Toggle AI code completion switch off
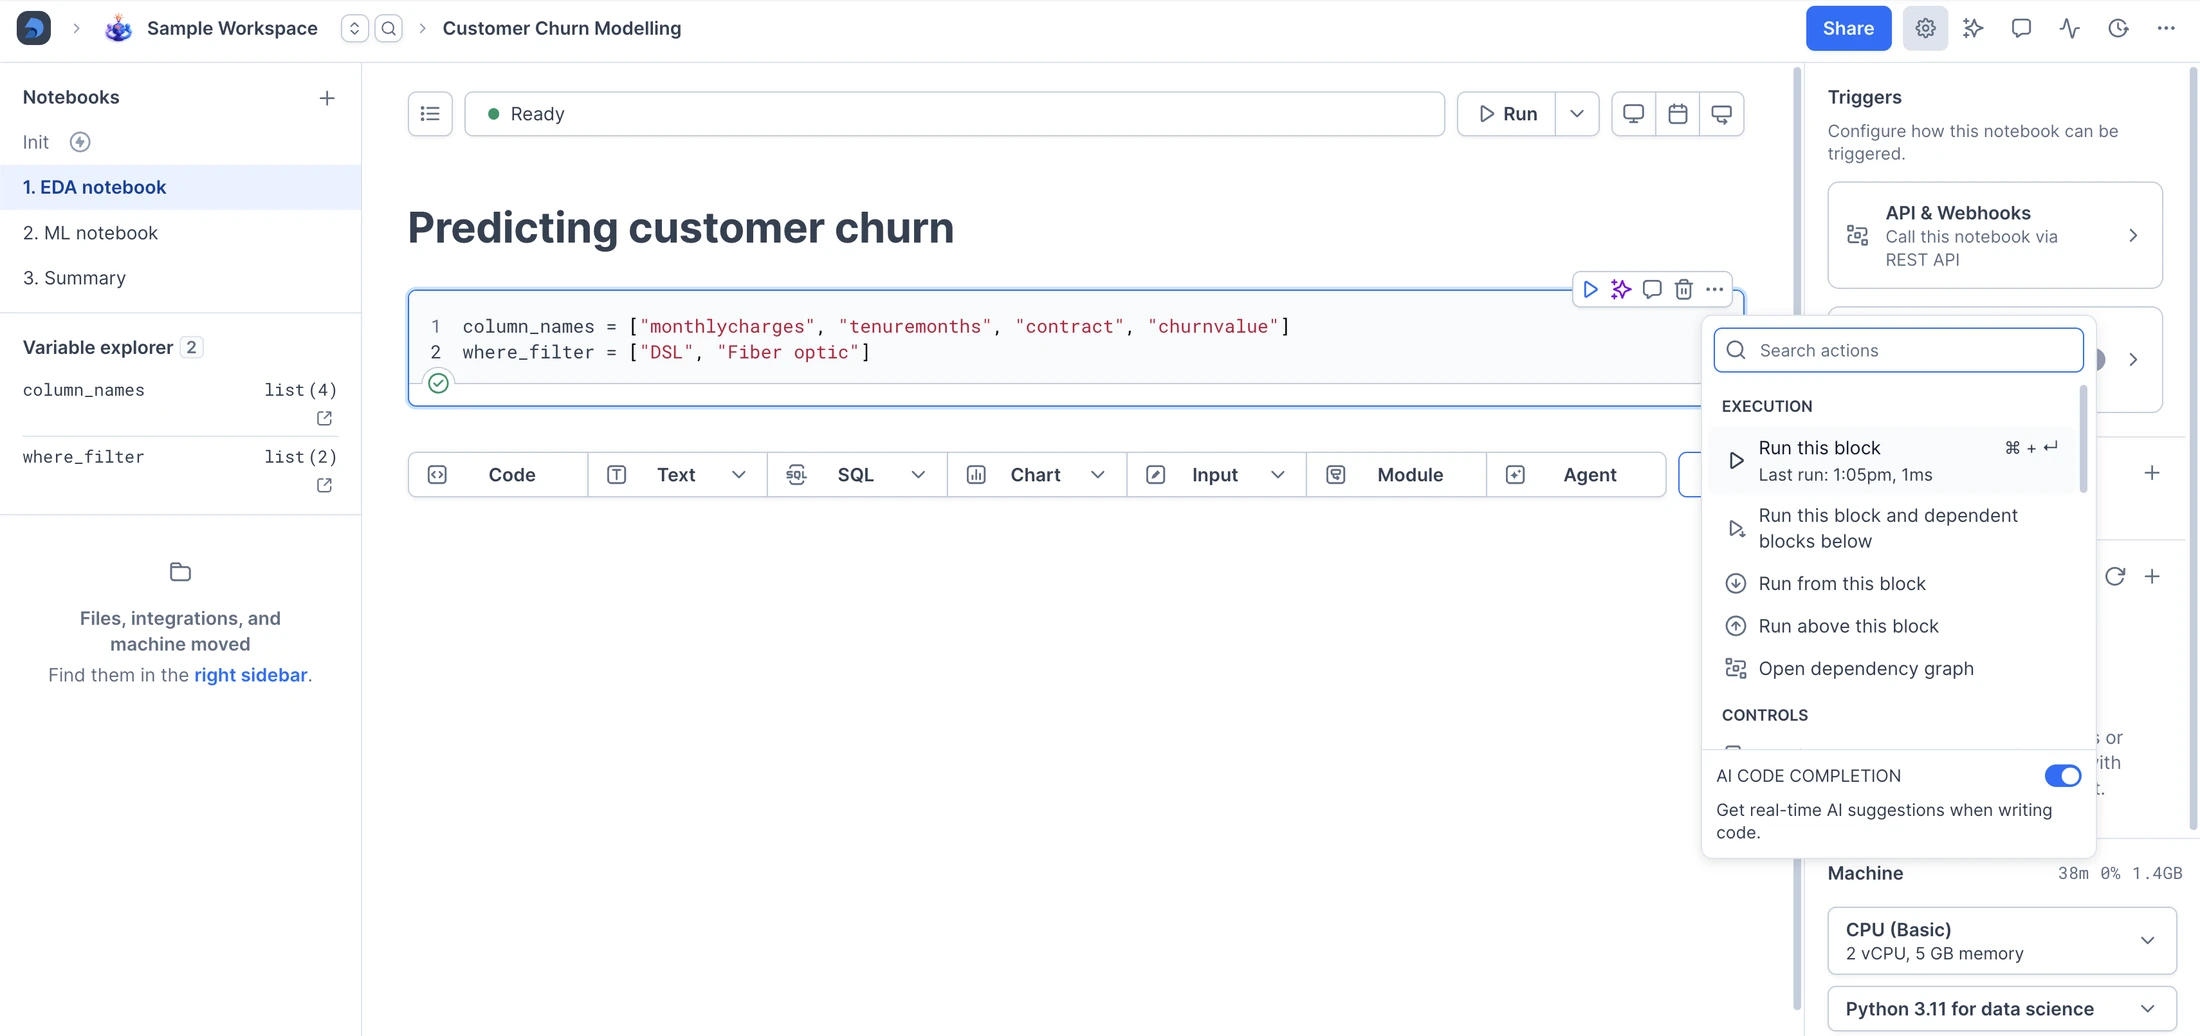 coord(2062,776)
